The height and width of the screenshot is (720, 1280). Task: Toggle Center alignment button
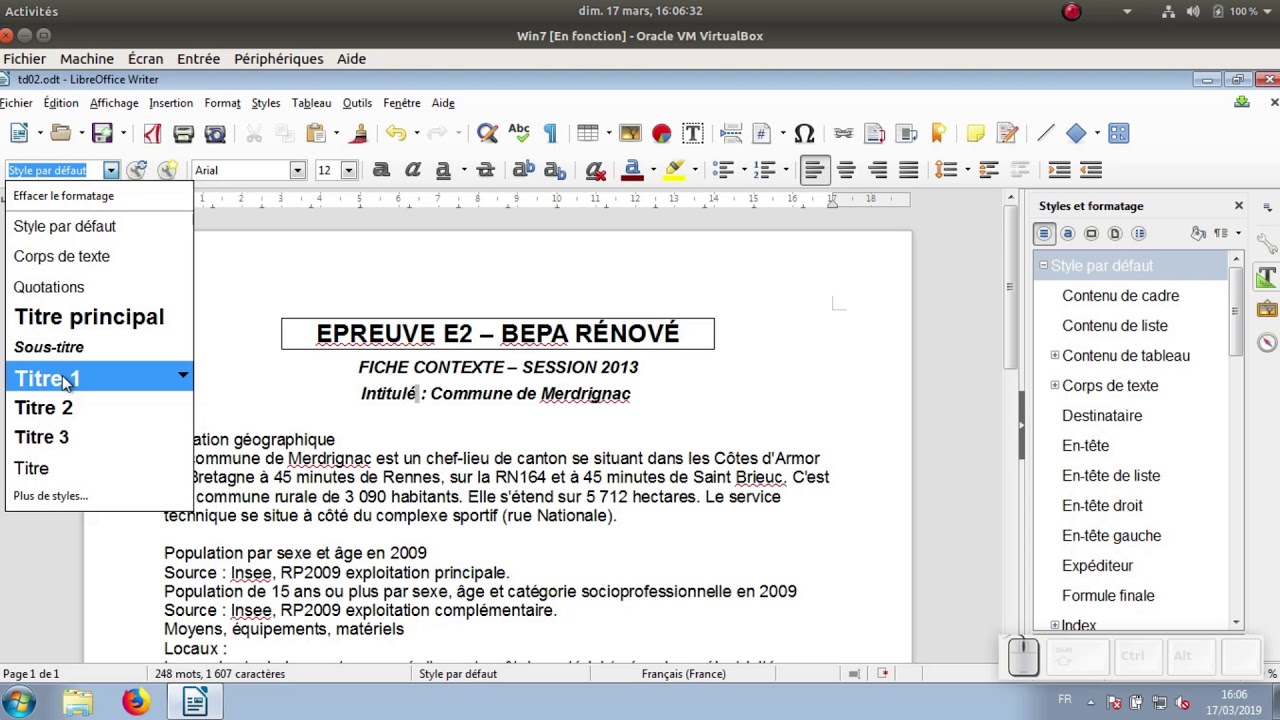[846, 170]
